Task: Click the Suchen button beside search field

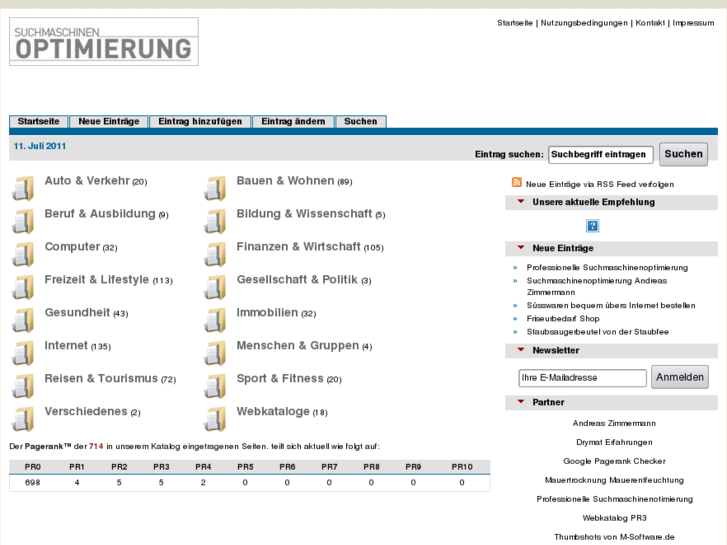Action: tap(683, 154)
